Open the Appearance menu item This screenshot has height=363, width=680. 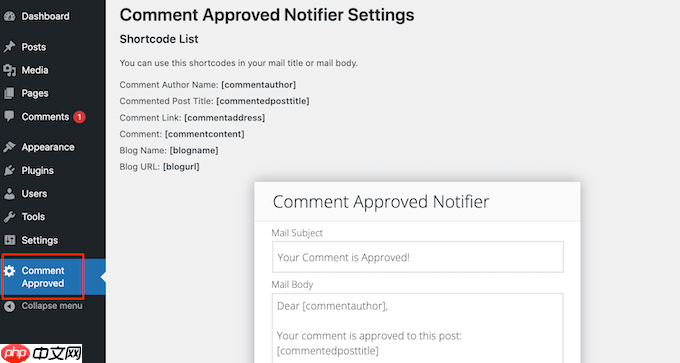click(x=48, y=147)
